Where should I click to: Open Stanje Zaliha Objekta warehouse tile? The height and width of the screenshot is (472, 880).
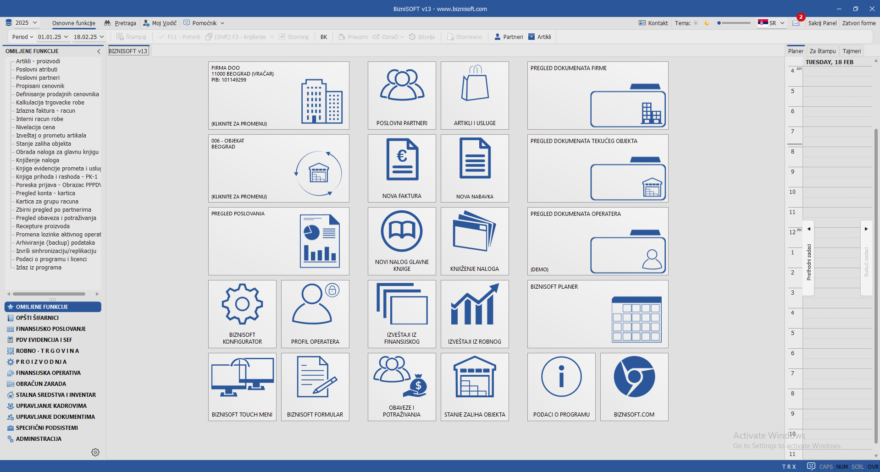tap(475, 386)
